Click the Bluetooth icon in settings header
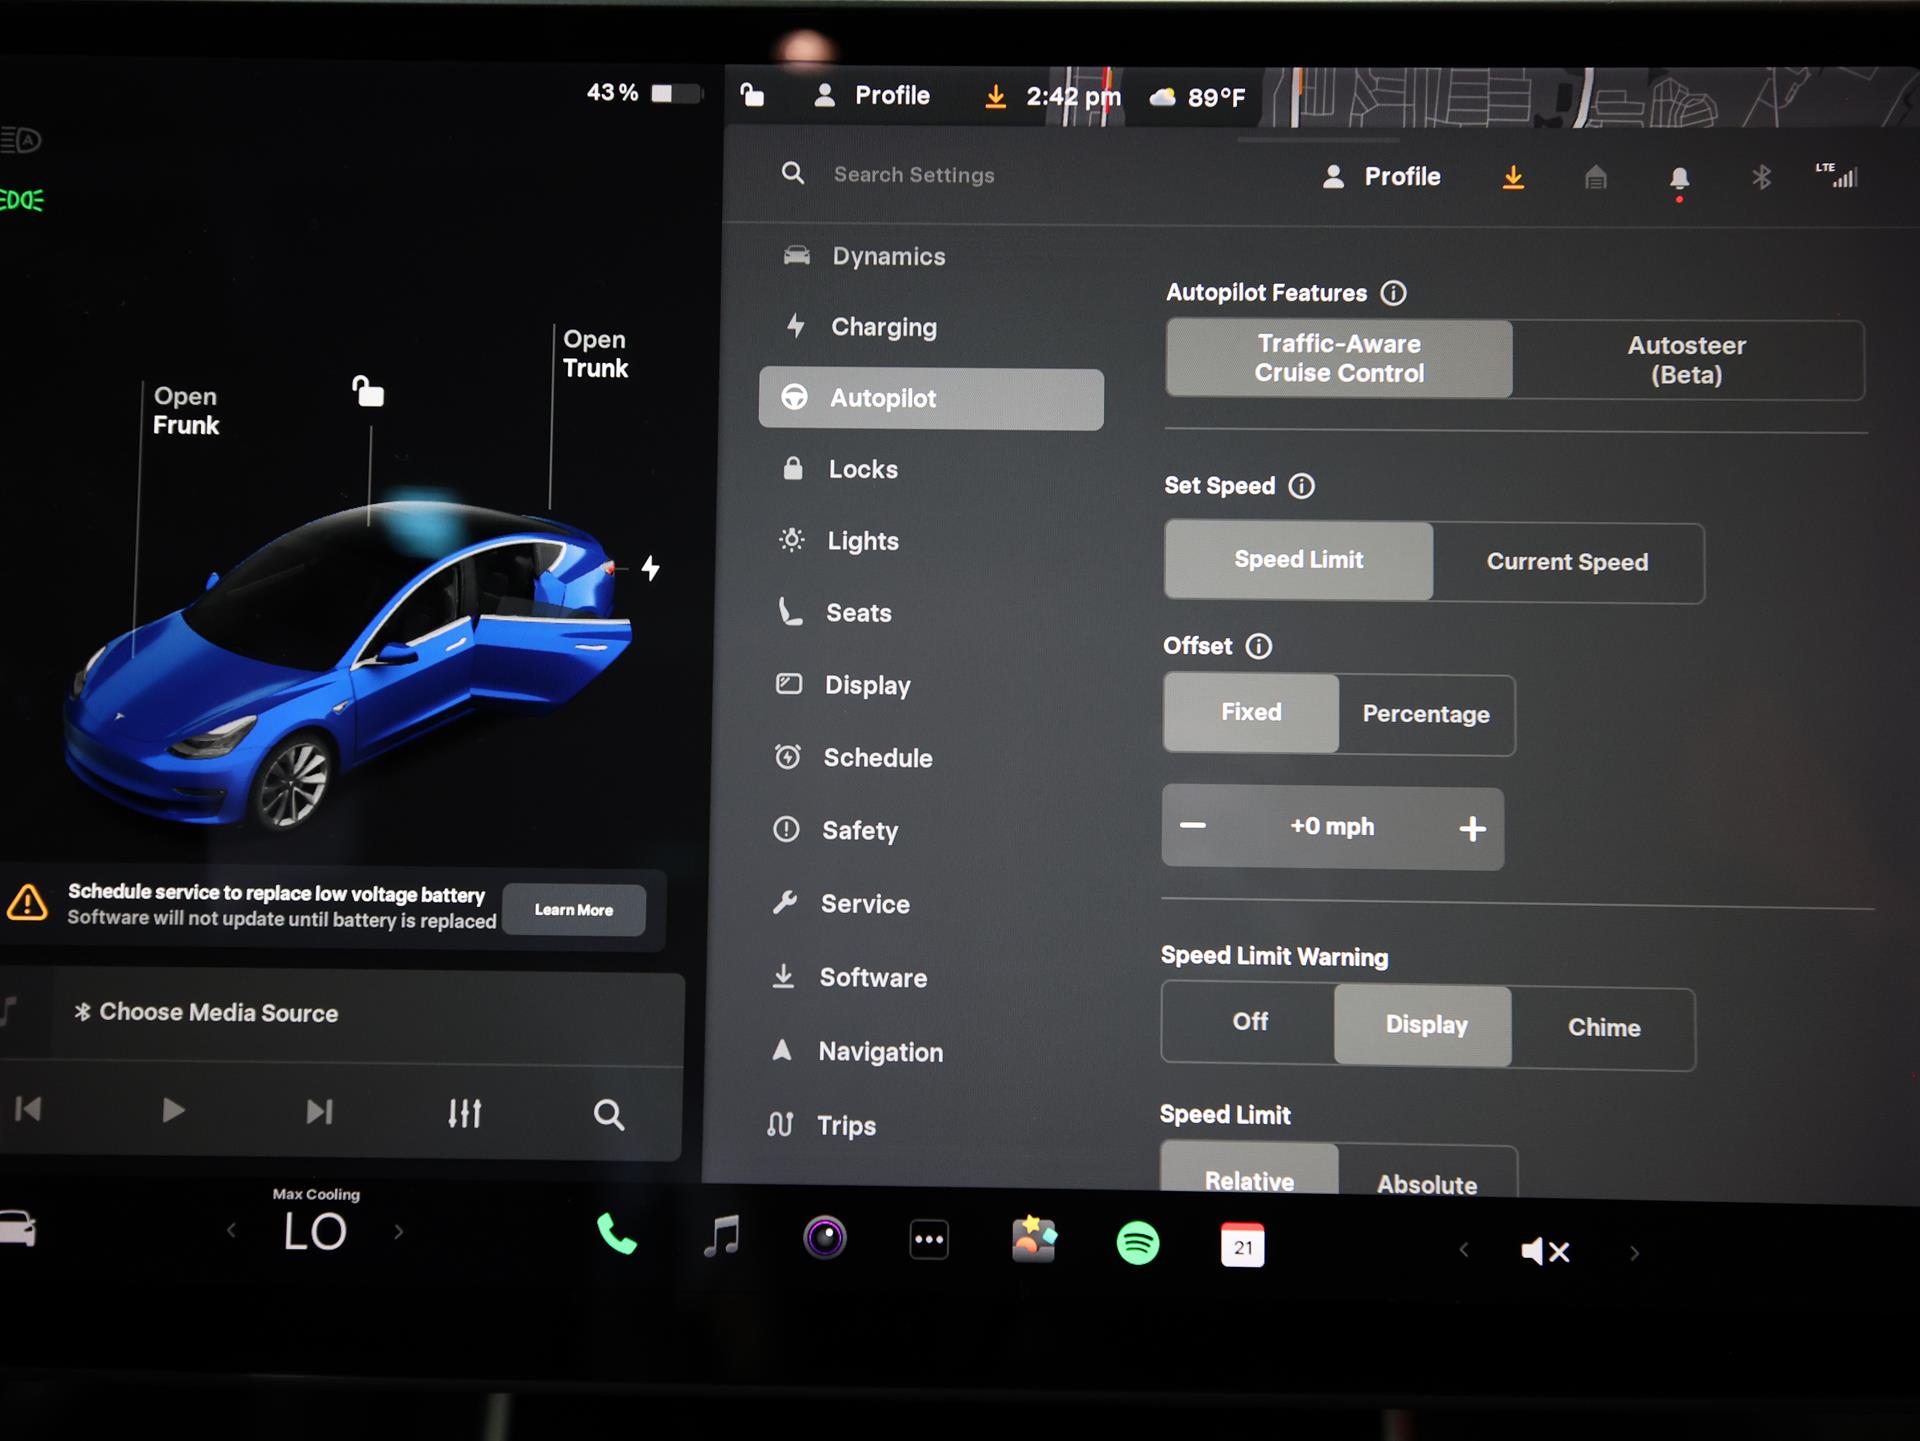Image resolution: width=1920 pixels, height=1441 pixels. point(1761,178)
